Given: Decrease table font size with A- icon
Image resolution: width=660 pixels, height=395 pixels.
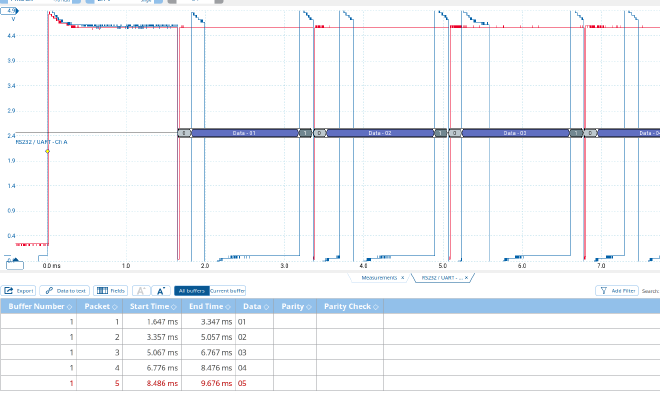Looking at the screenshot, I should [141, 291].
